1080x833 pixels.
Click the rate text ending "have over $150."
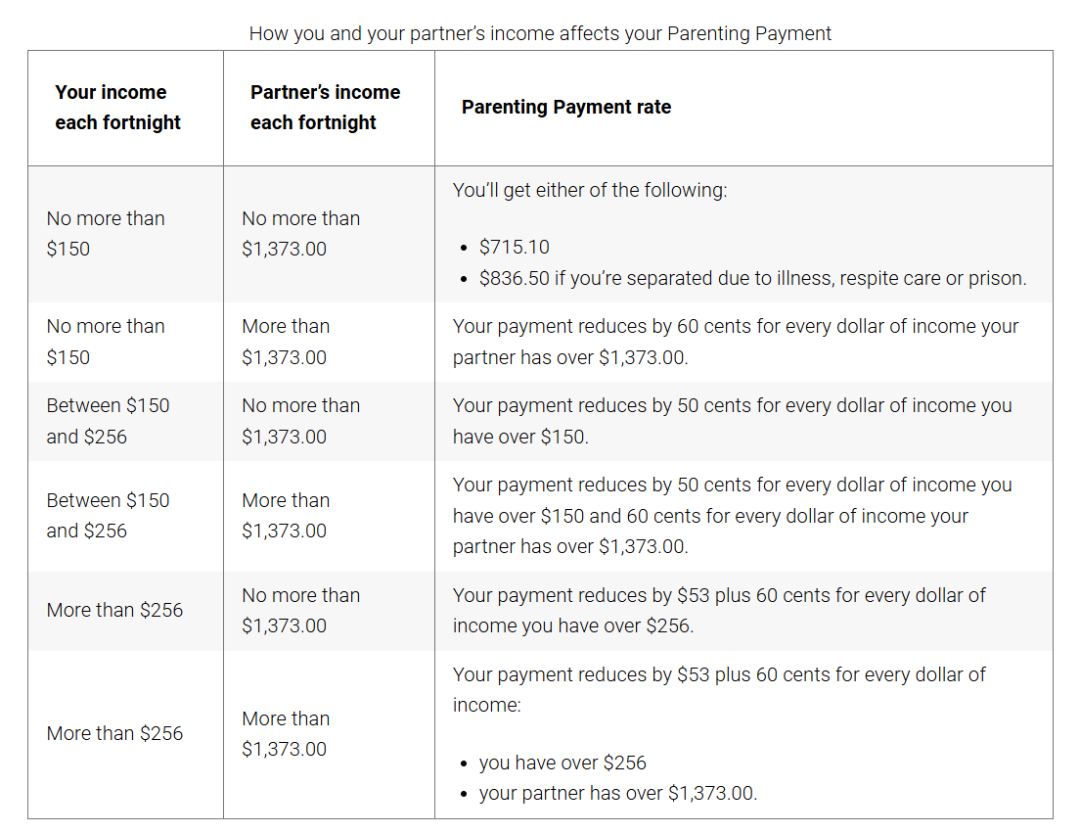point(732,420)
